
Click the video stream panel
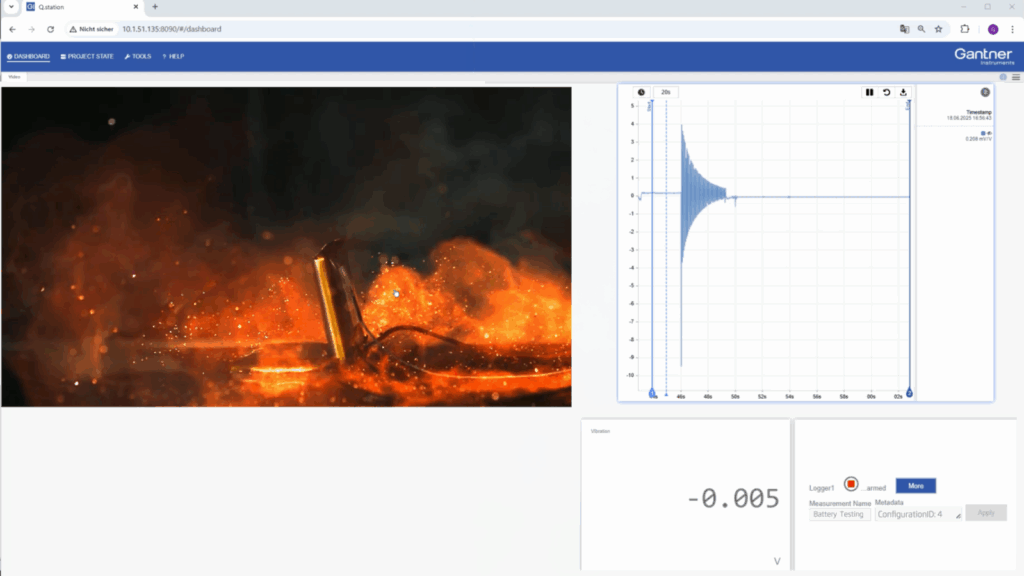click(x=286, y=247)
